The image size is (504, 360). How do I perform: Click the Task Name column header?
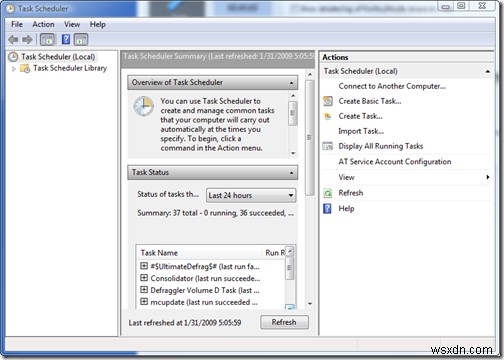point(159,253)
